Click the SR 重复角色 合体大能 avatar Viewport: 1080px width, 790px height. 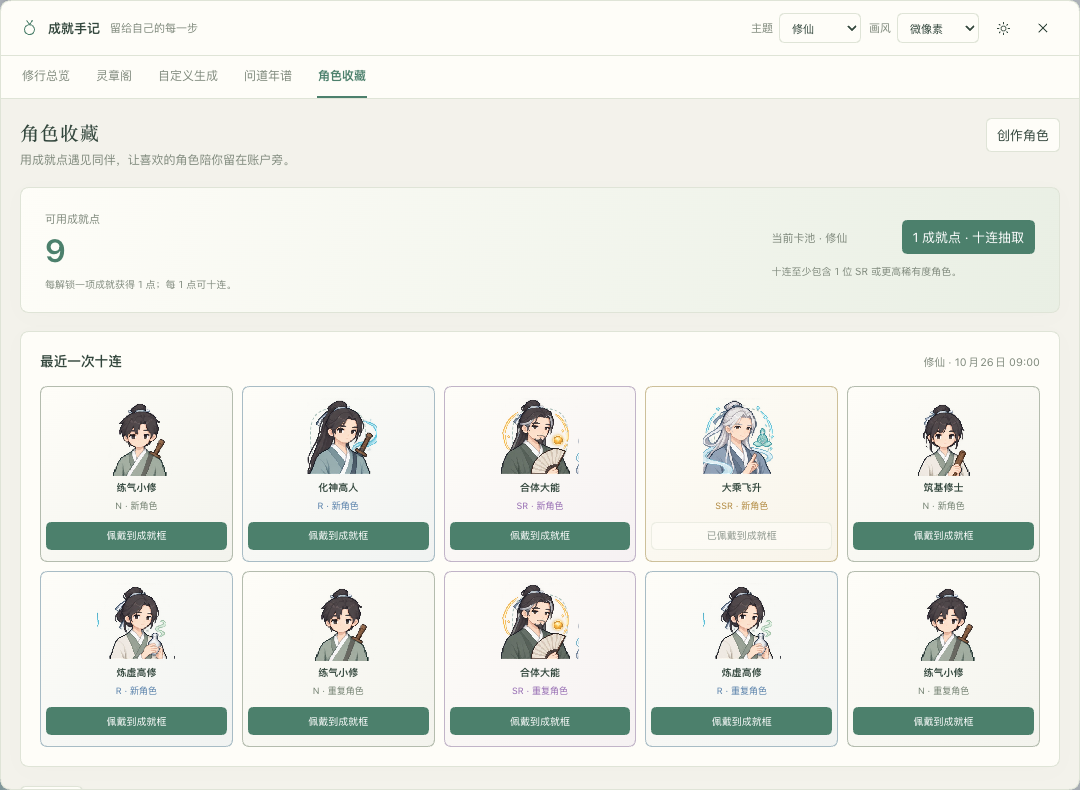pyautogui.click(x=539, y=623)
